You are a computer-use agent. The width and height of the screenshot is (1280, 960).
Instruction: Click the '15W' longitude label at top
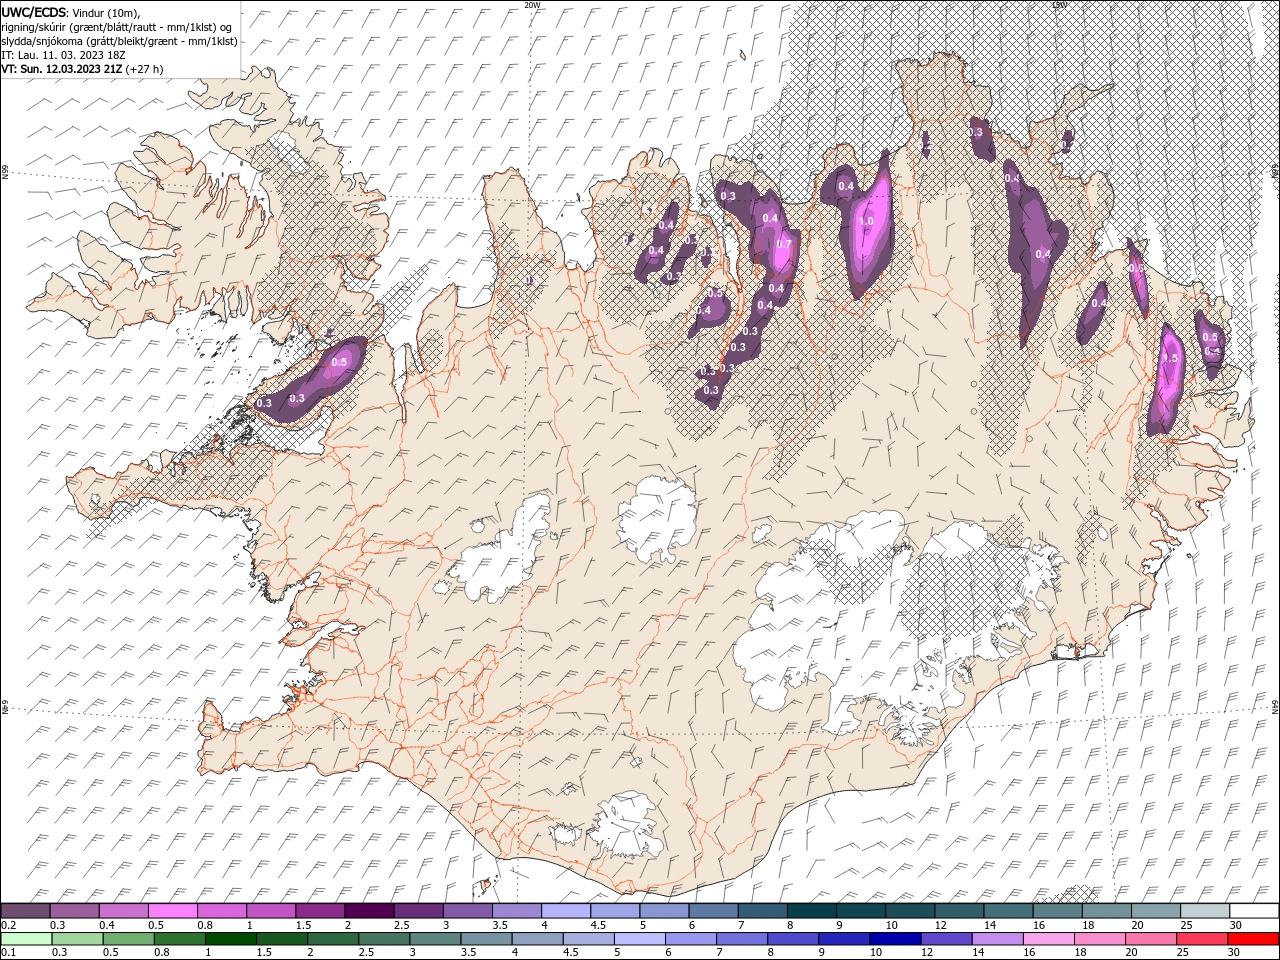click(x=1059, y=5)
